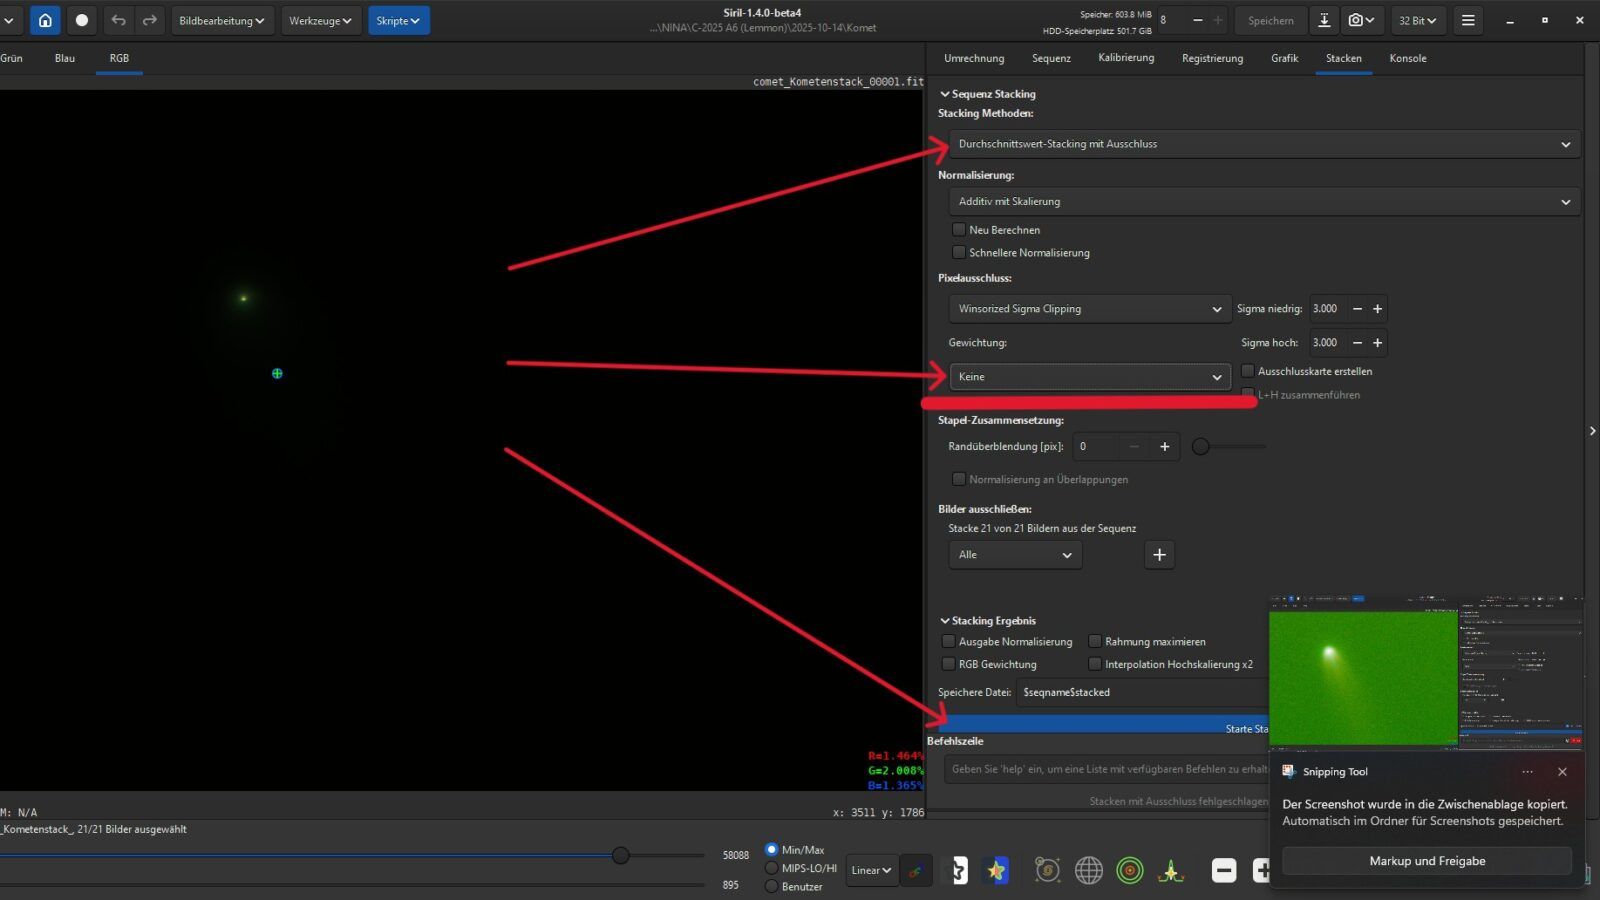Screen dimensions: 1600x900
Task: Click the save-as download icon
Action: tap(1324, 20)
